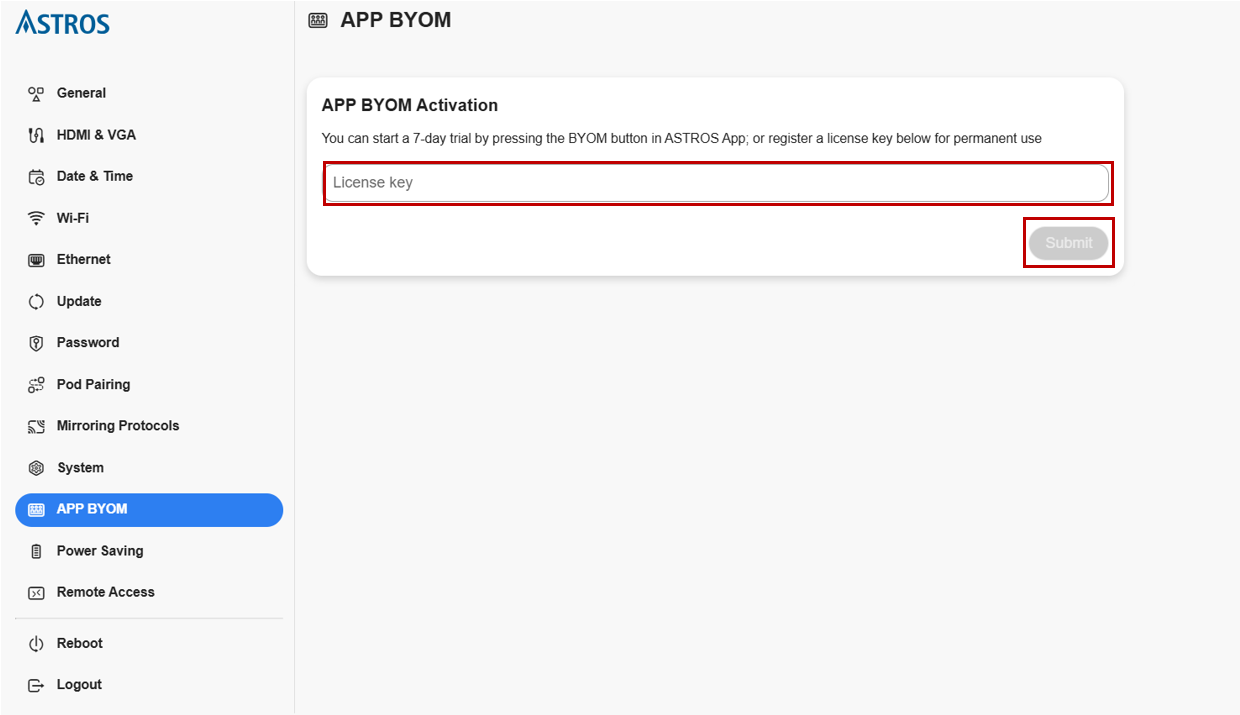Click the Update refresh icon

point(36,302)
